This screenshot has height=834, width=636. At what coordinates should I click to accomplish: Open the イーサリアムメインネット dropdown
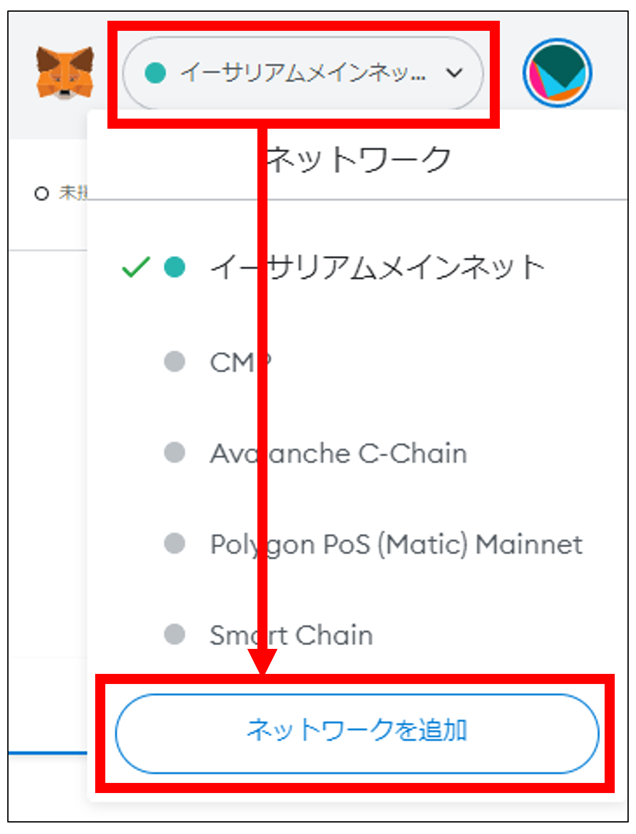[x=300, y=73]
